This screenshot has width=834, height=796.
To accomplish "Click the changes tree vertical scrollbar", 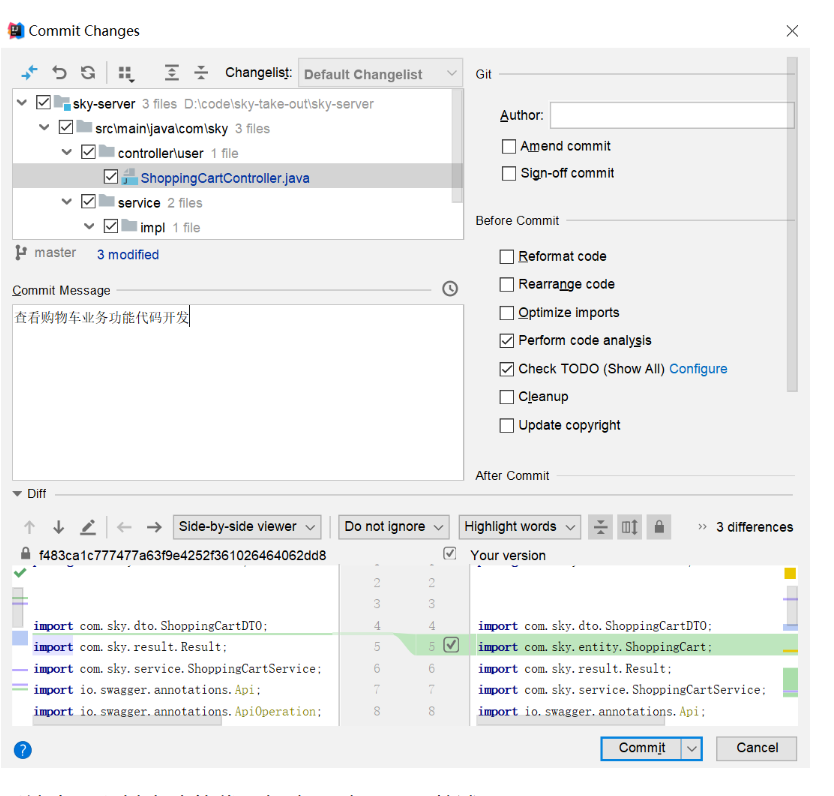I will 457,146.
